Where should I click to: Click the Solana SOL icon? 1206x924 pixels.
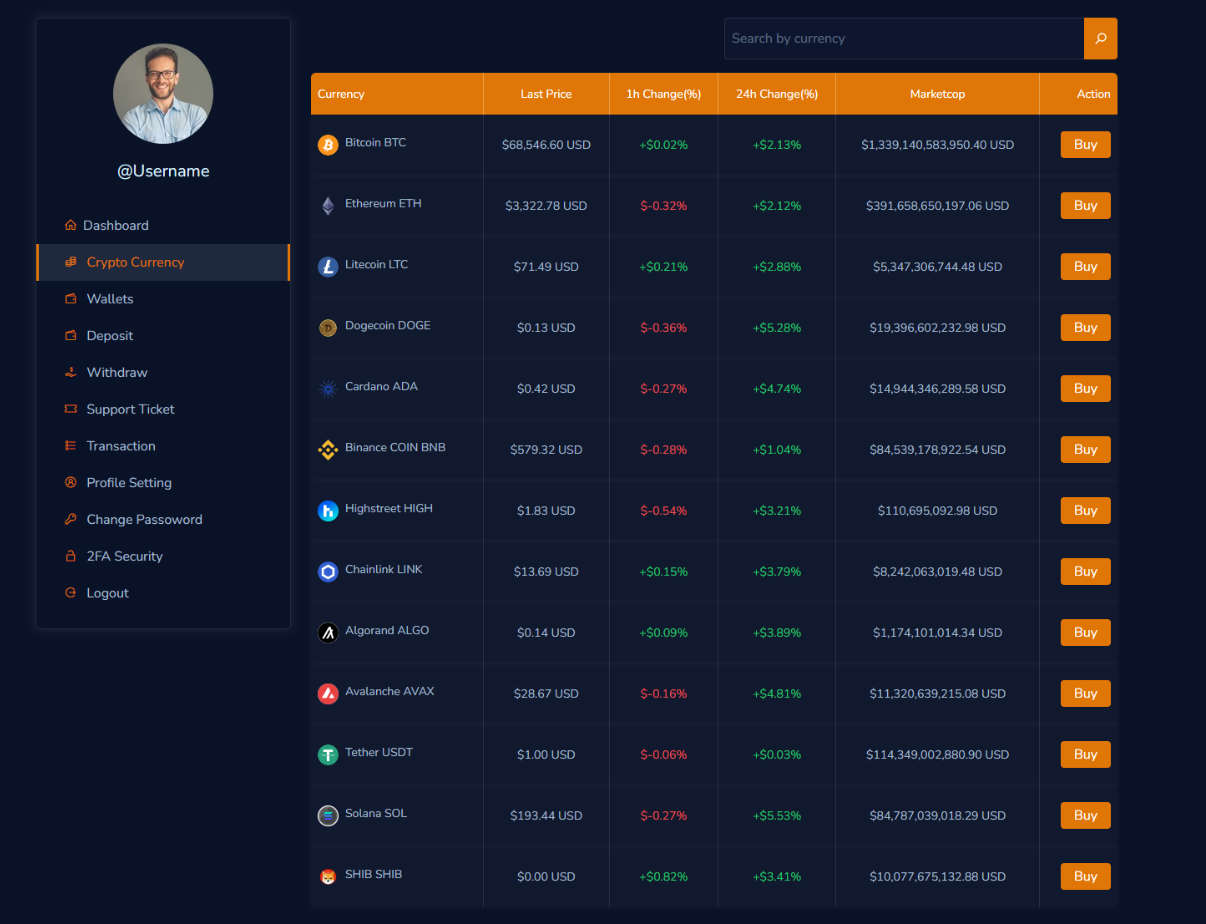click(328, 816)
